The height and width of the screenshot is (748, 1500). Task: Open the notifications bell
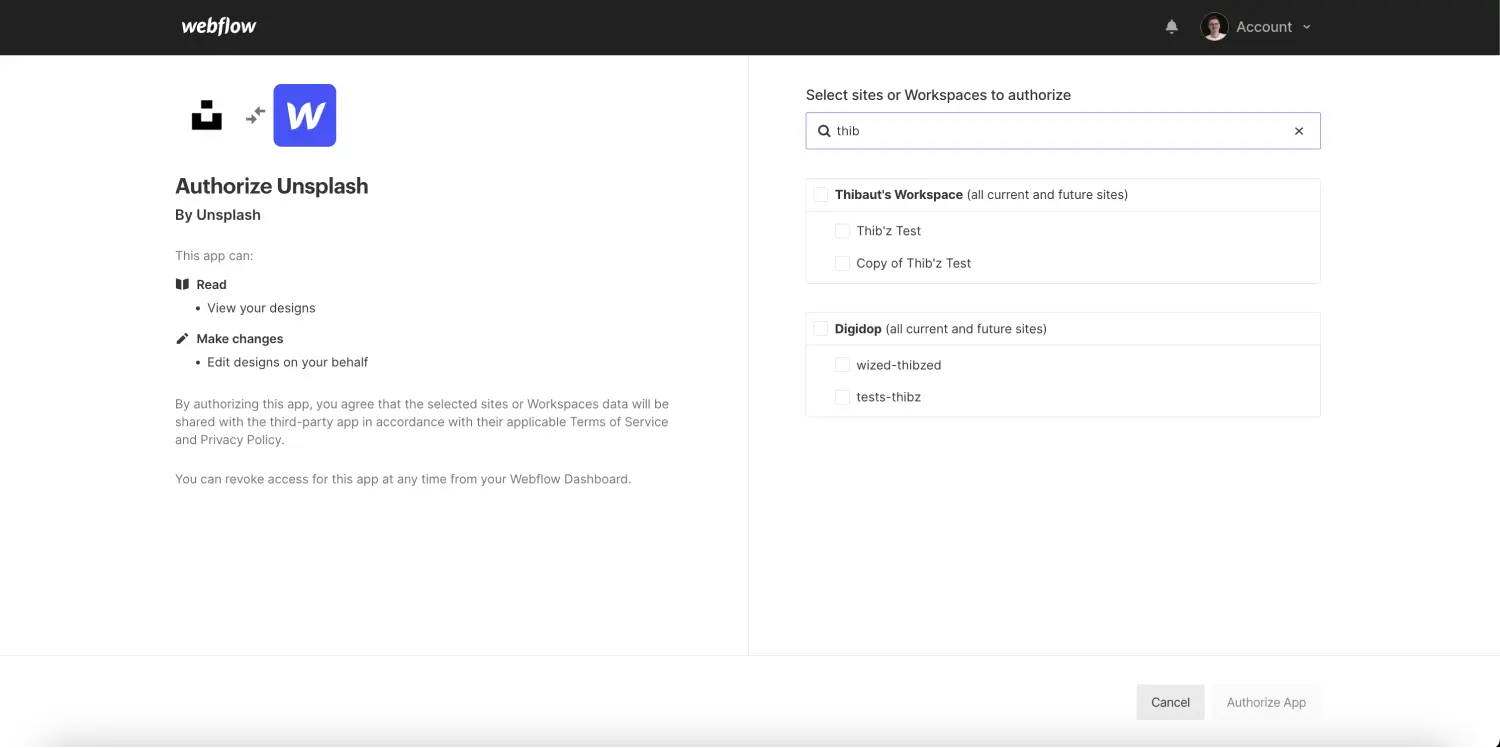click(x=1171, y=27)
